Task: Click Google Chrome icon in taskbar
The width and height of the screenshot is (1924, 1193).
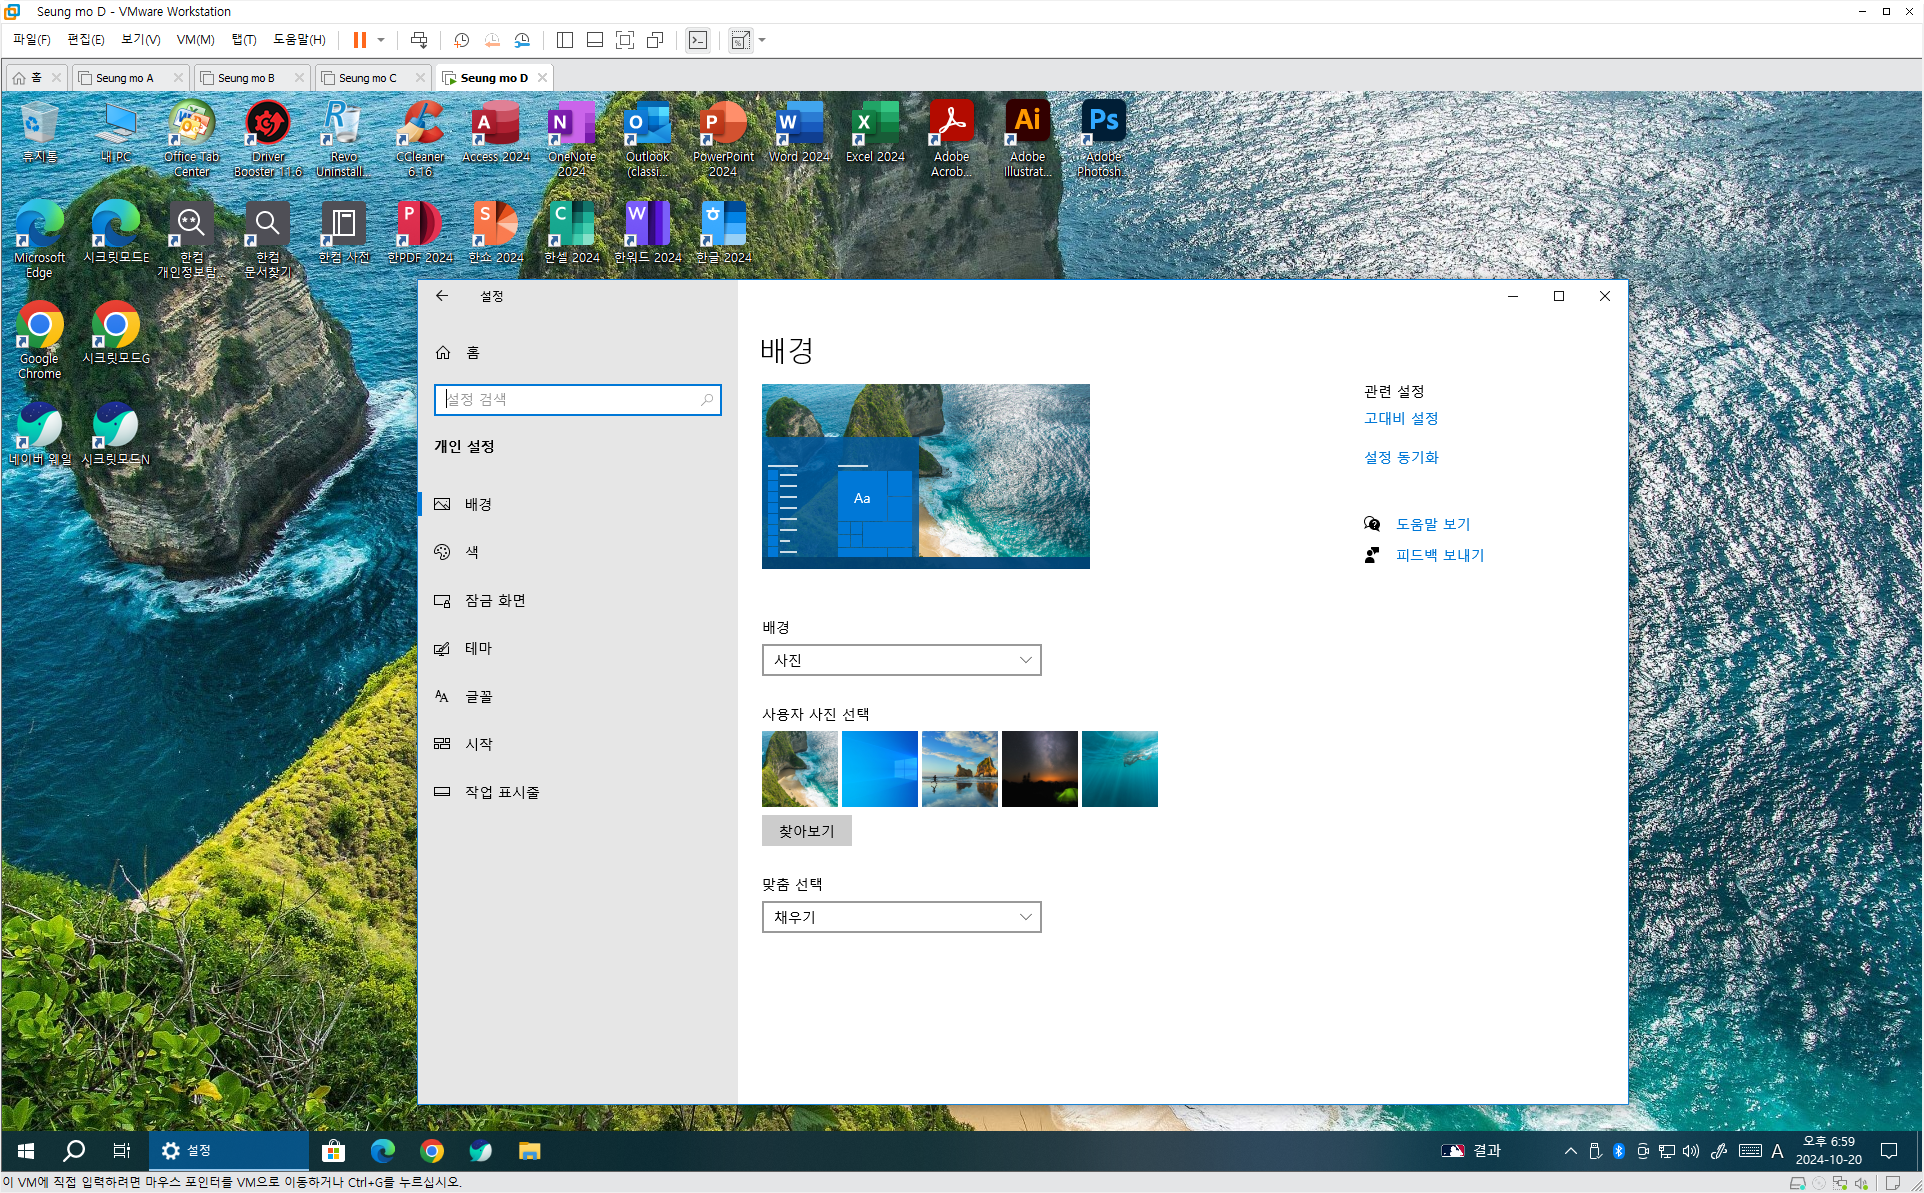Action: [x=432, y=1151]
